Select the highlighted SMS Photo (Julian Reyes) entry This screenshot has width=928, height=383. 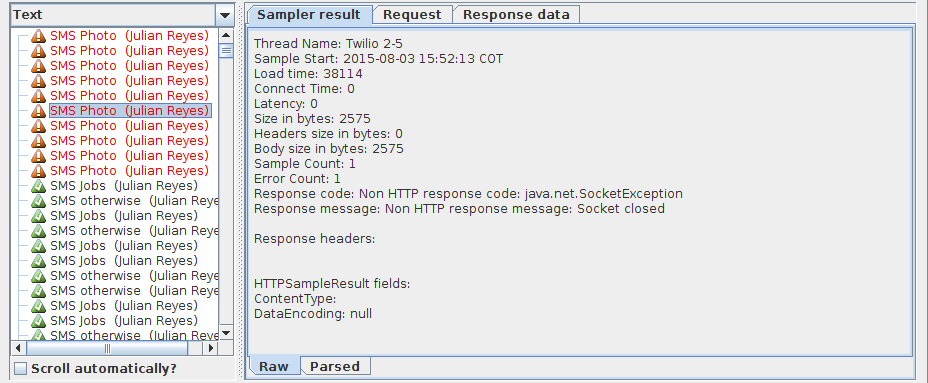[130, 111]
